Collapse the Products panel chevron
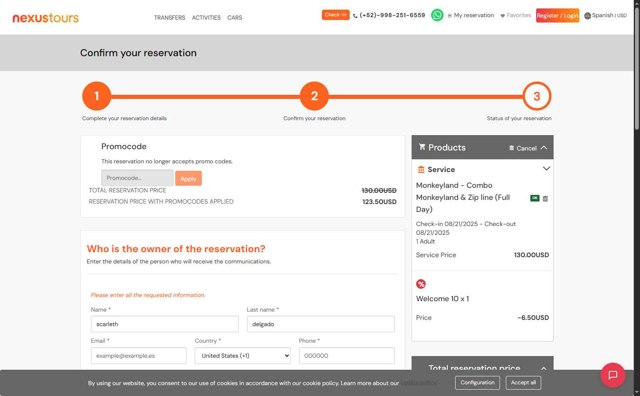Viewport: 640px width, 396px height. pos(544,147)
